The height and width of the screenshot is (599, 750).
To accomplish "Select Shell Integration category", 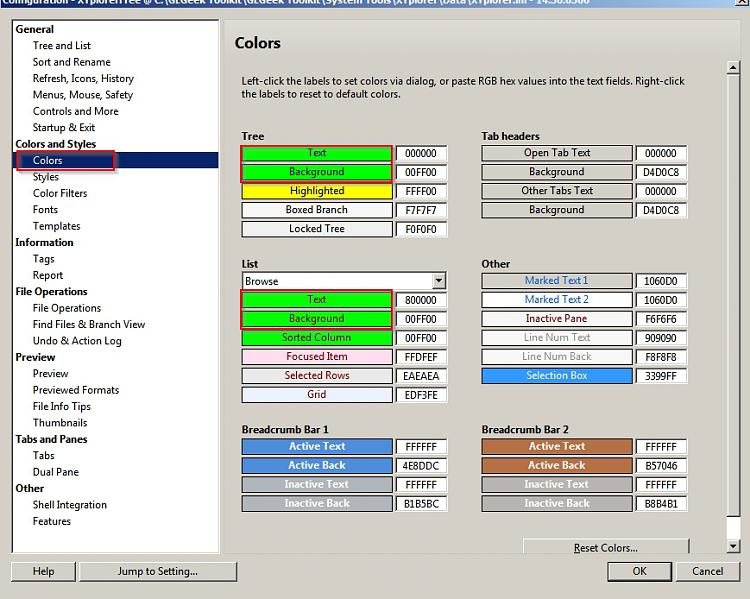I will tap(70, 505).
